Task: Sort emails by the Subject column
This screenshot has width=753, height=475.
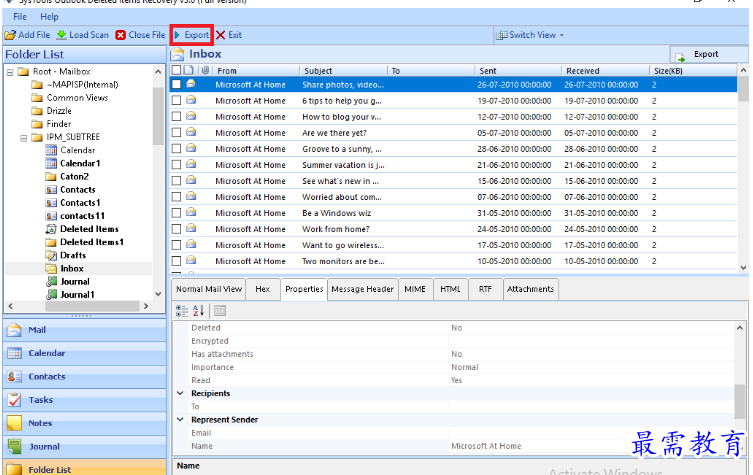Action: pyautogui.click(x=343, y=71)
